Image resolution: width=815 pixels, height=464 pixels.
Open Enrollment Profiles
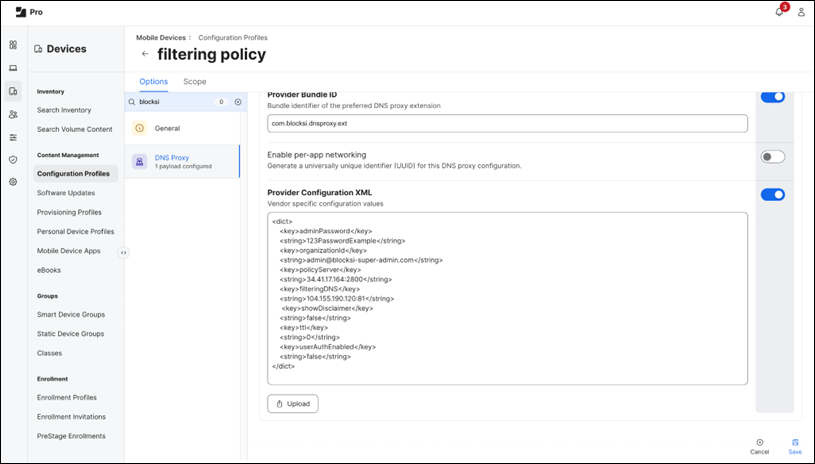click(67, 397)
